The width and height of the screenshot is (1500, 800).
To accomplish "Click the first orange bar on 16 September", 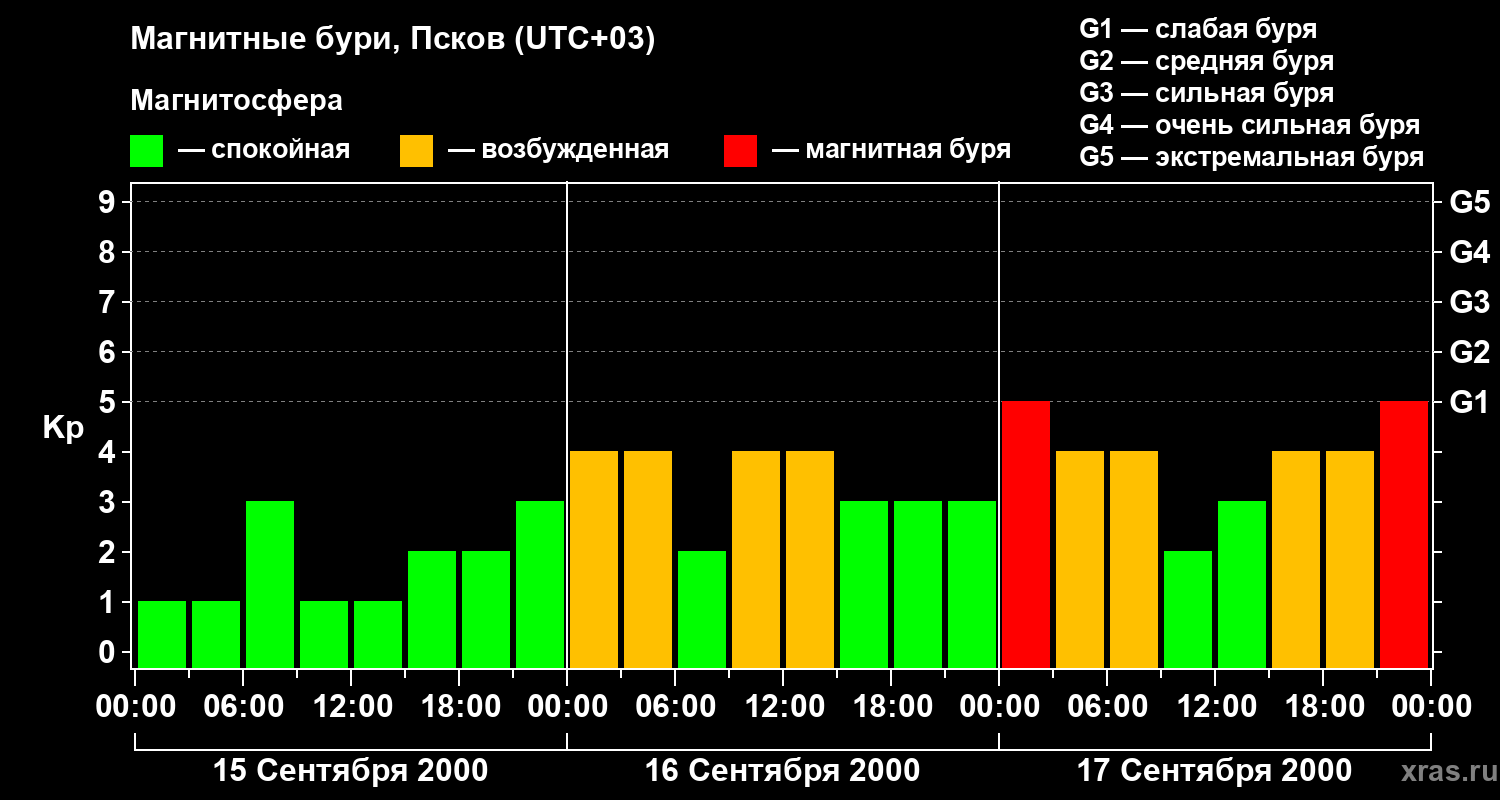I will pos(594,559).
